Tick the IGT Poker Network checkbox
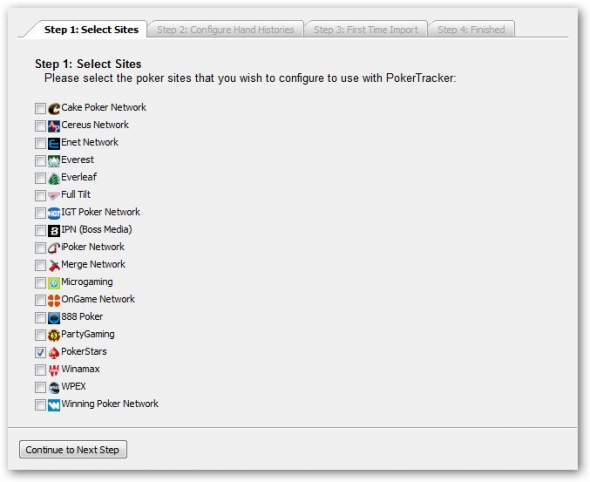Screen dimensions: 590x482 click(40, 213)
